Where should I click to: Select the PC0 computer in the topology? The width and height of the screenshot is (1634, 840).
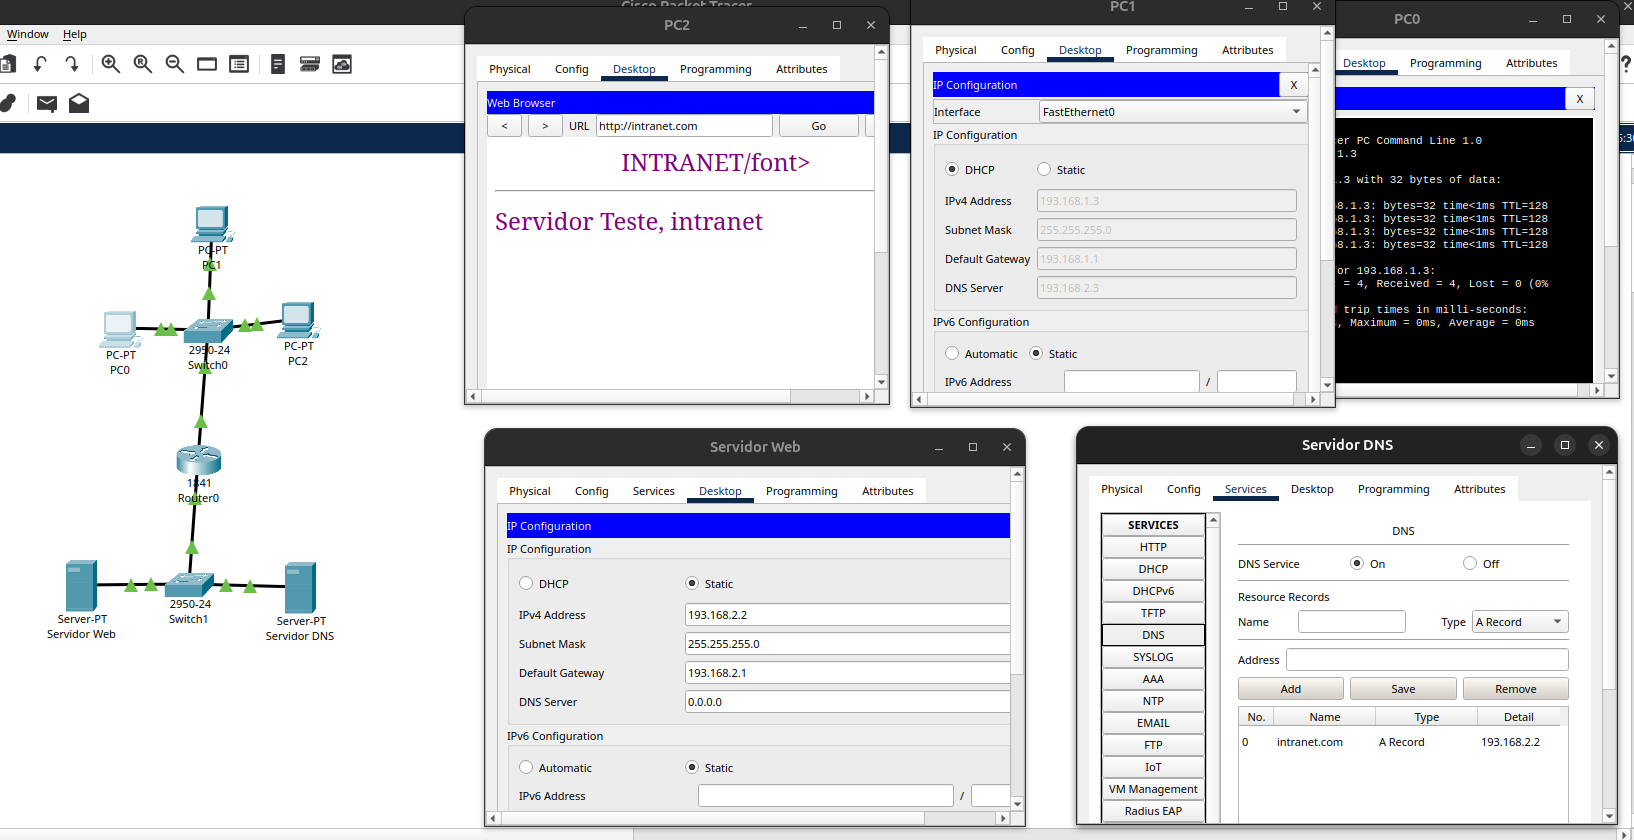point(120,329)
